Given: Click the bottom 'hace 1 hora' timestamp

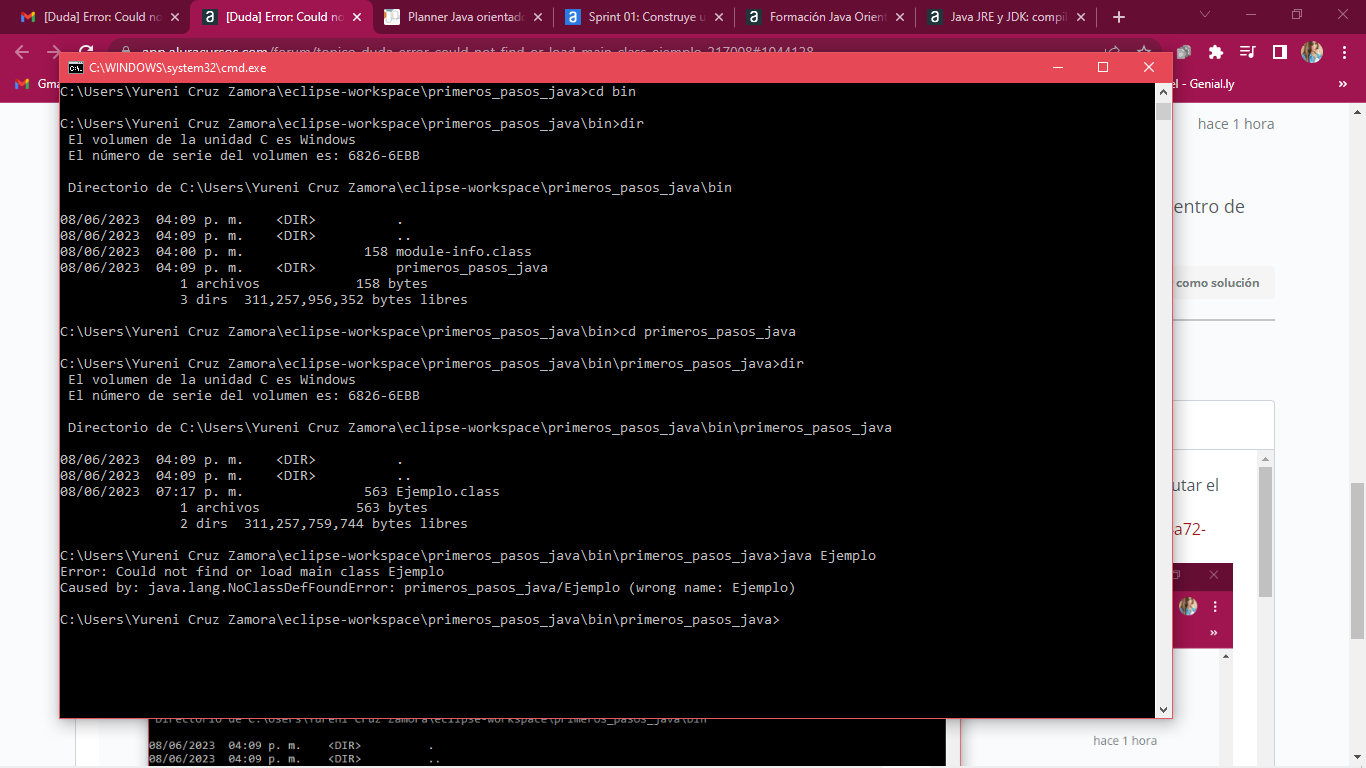Looking at the screenshot, I should tap(1125, 741).
